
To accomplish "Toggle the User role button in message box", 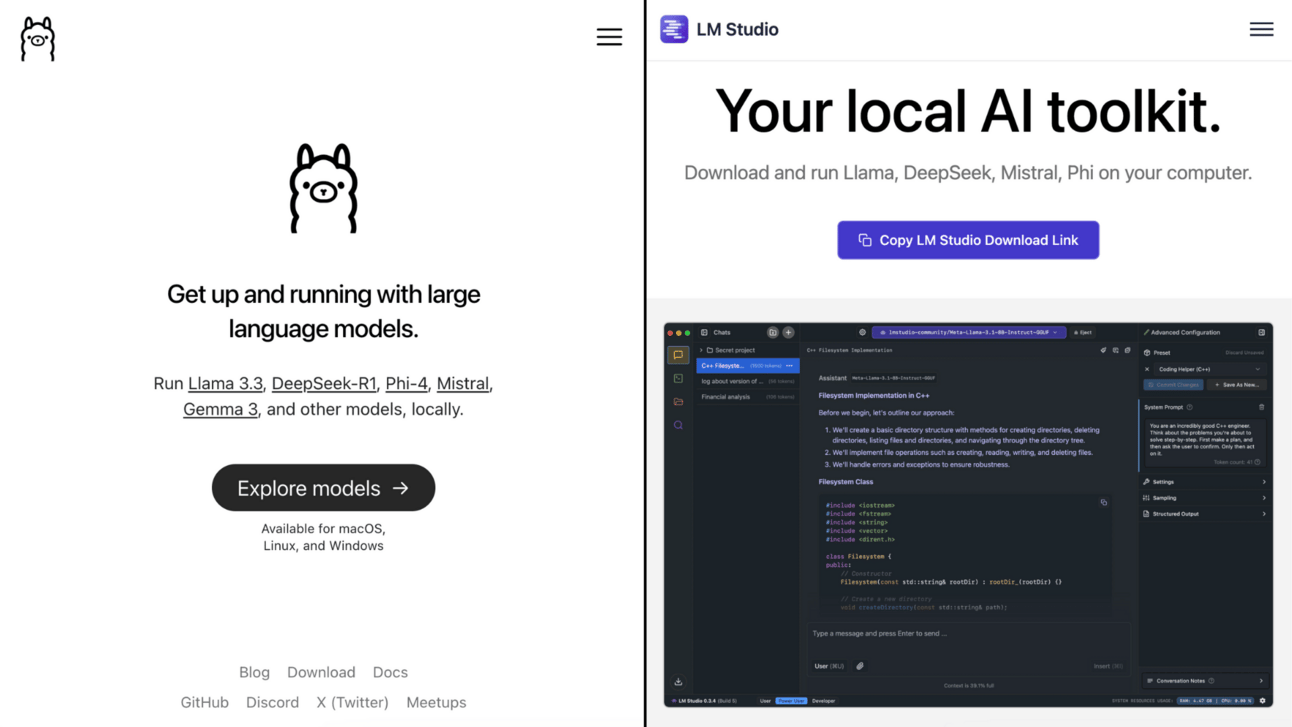I will coord(830,666).
